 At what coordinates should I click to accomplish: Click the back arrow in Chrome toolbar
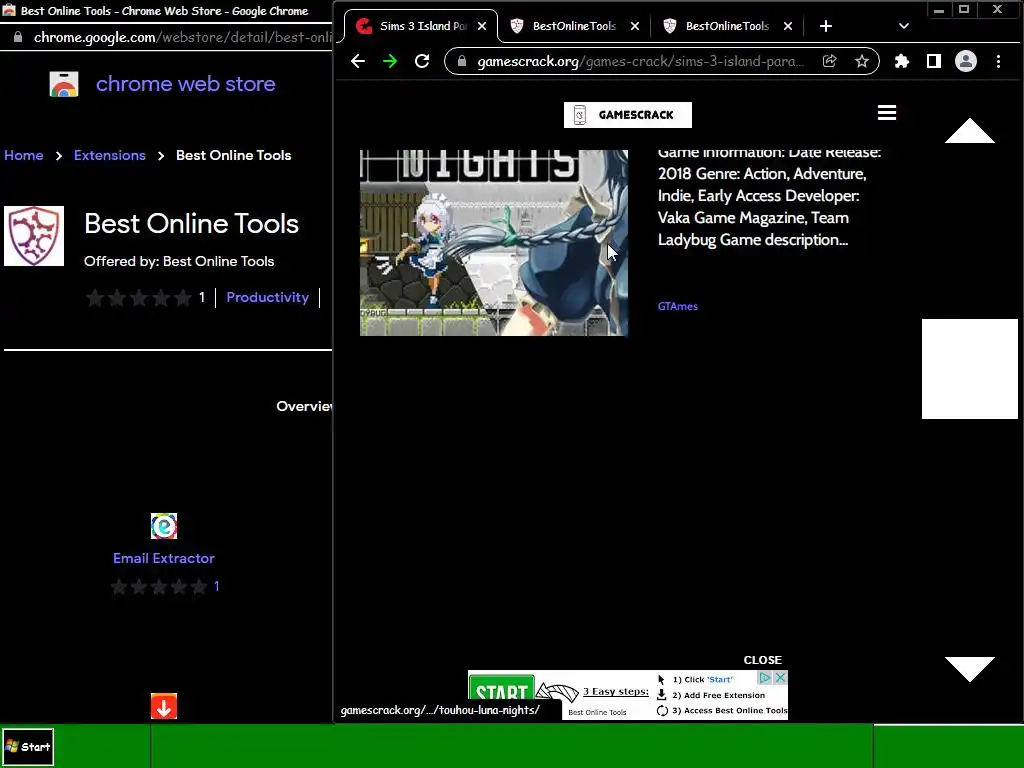357,61
